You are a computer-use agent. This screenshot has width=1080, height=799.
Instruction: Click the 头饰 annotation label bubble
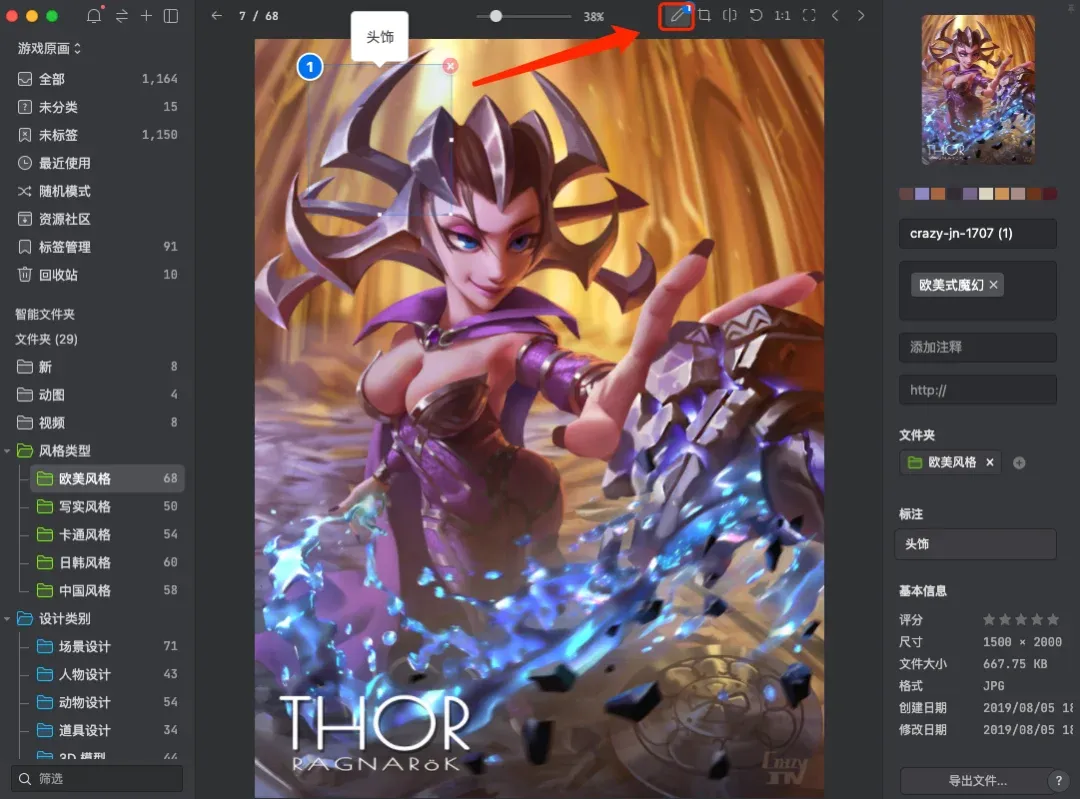[380, 37]
